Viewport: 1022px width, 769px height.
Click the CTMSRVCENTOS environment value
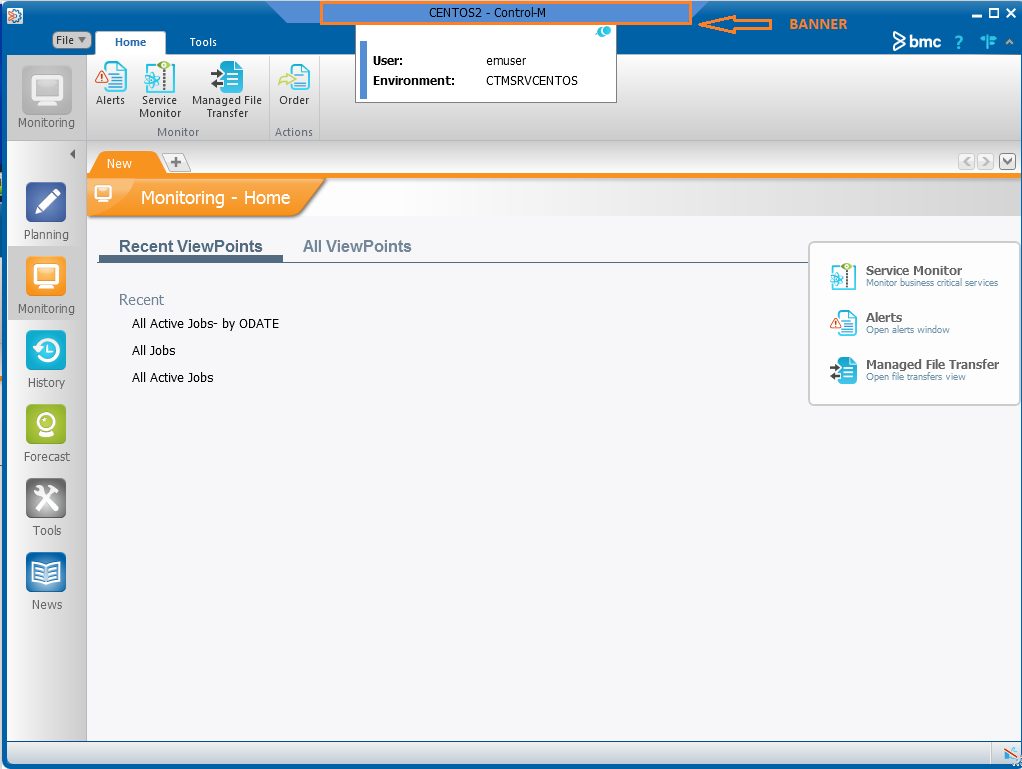click(x=532, y=81)
